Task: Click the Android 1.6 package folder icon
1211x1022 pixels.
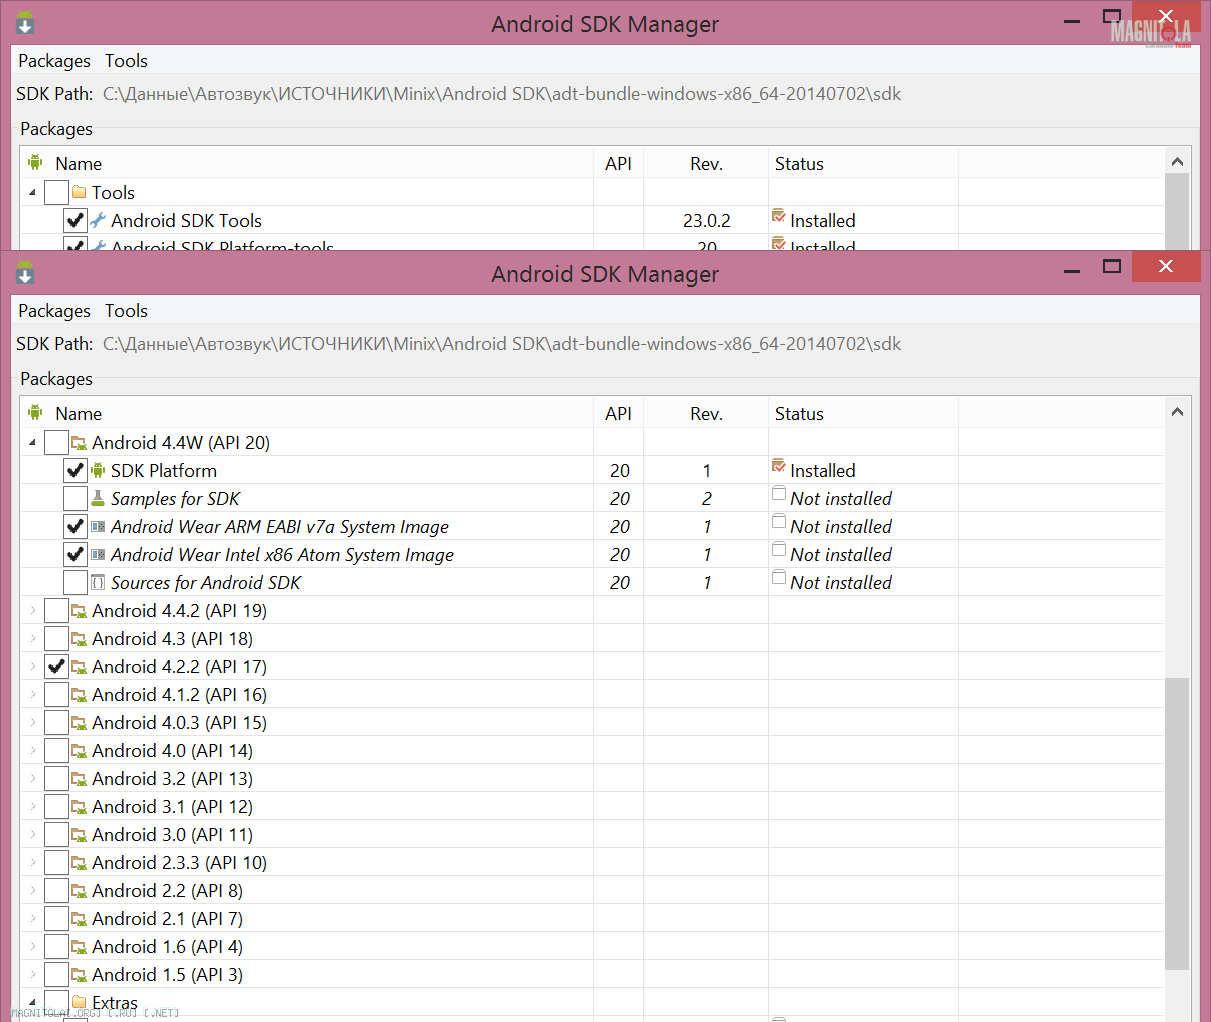Action: [79, 946]
